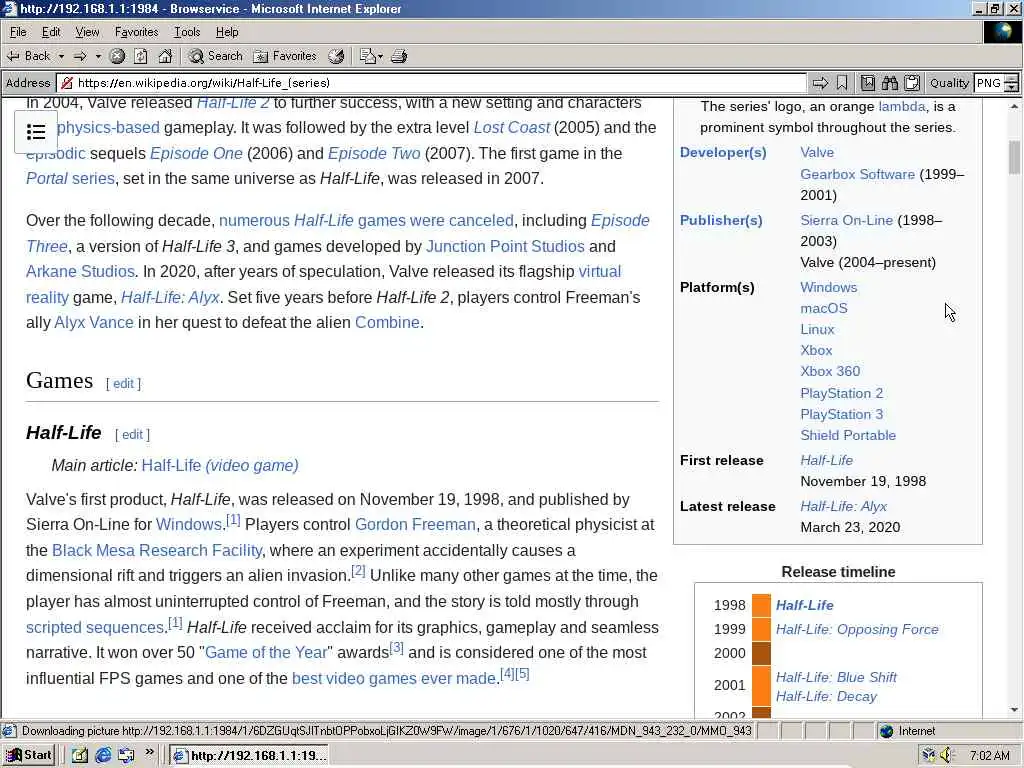Open Black Mesa Research Facility link
Screen dimensions: 1024x768
pos(157,551)
